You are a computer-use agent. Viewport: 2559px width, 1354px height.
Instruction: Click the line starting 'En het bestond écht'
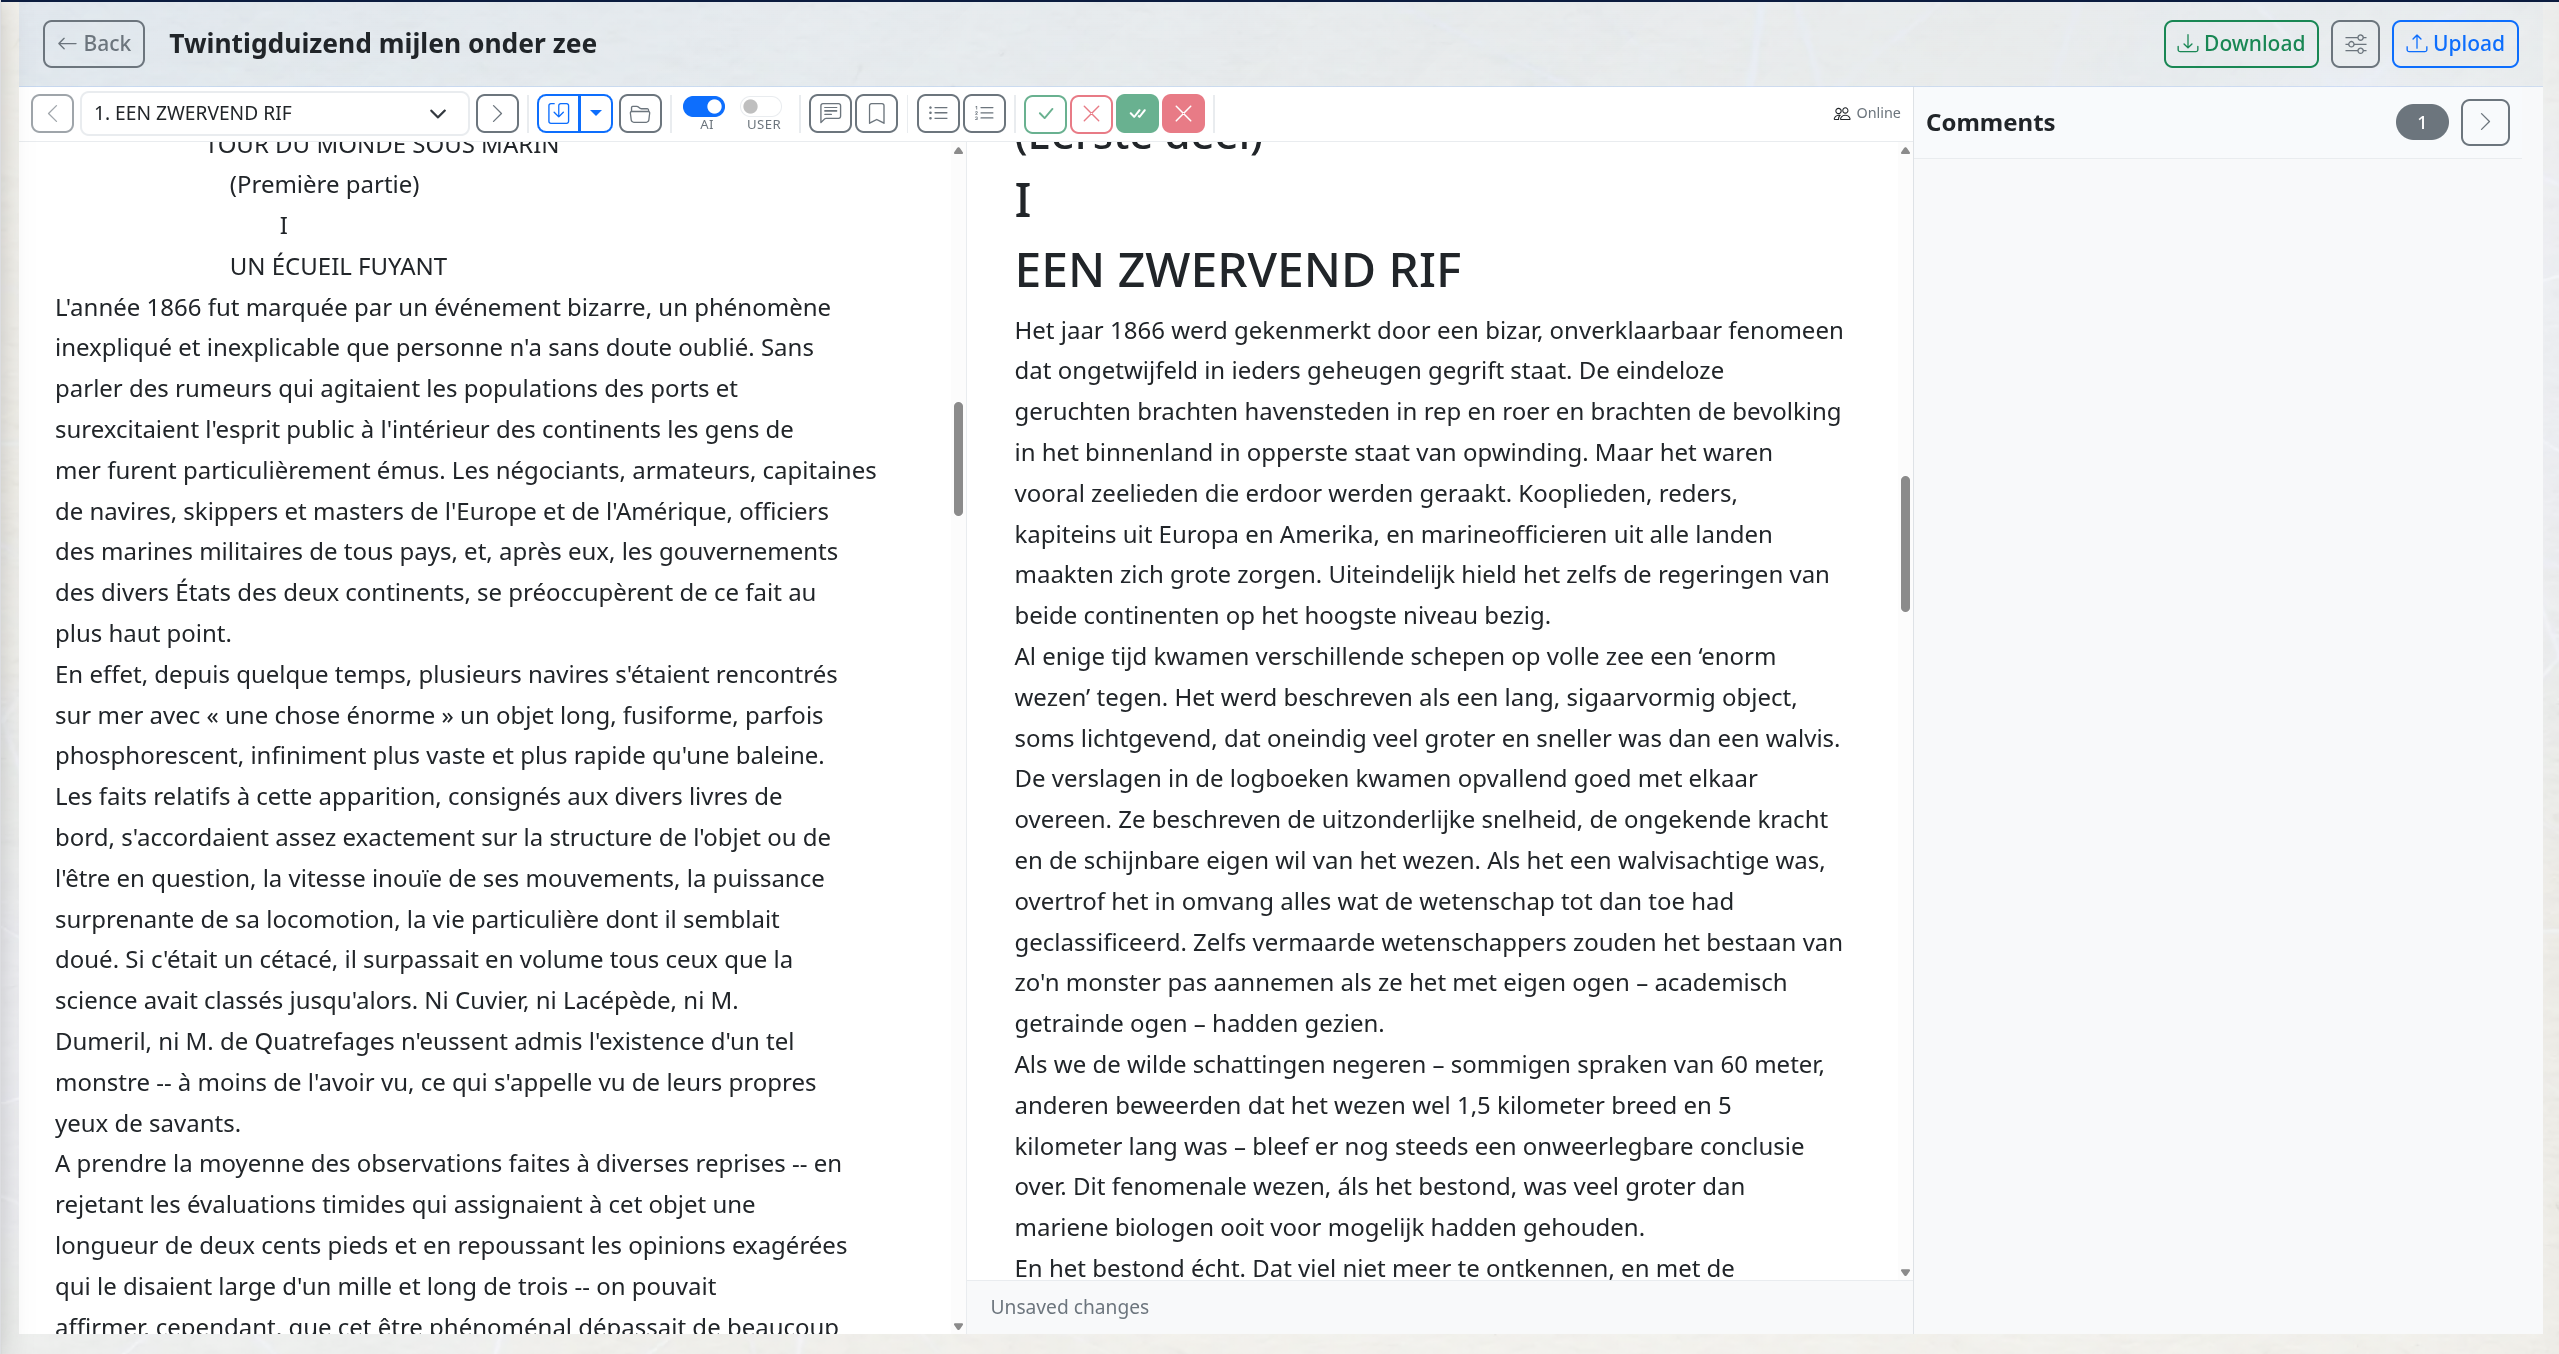click(1374, 1268)
